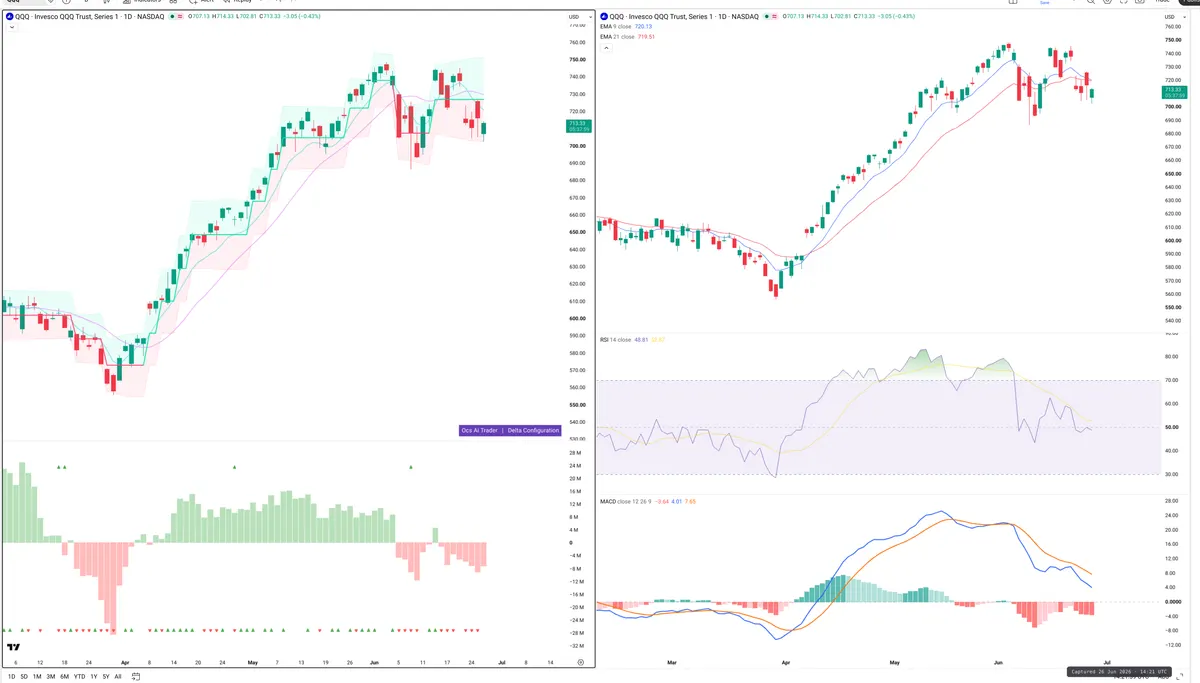
Task: Select the All time range button
Action: (118, 676)
